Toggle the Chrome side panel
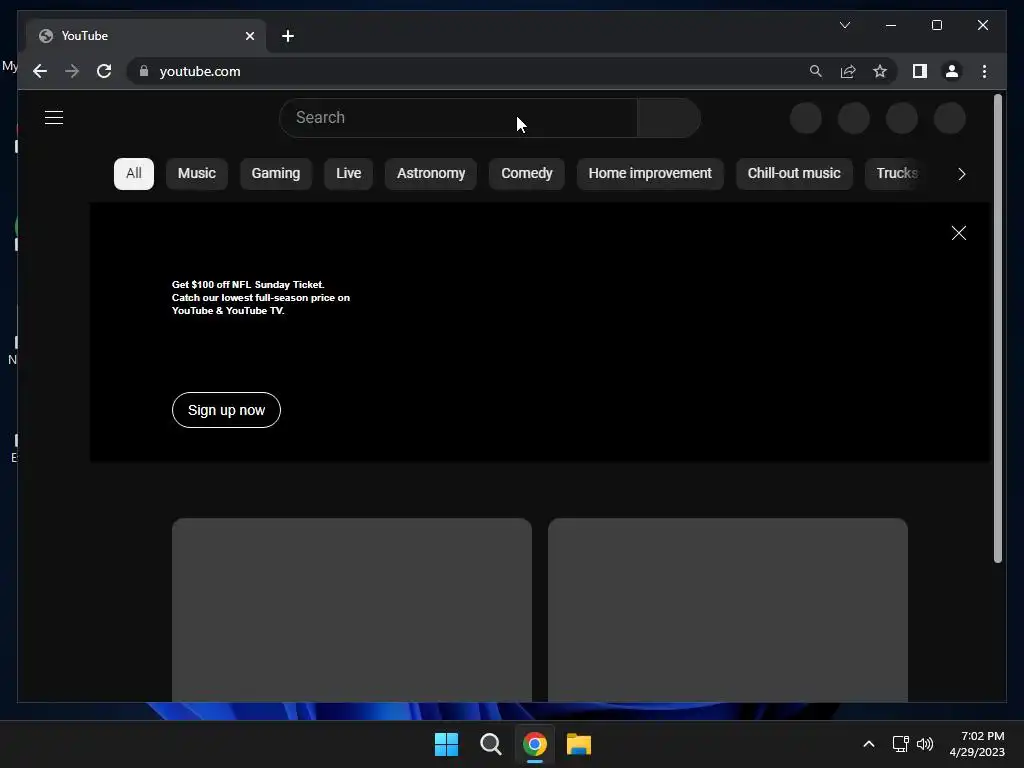 (x=920, y=71)
